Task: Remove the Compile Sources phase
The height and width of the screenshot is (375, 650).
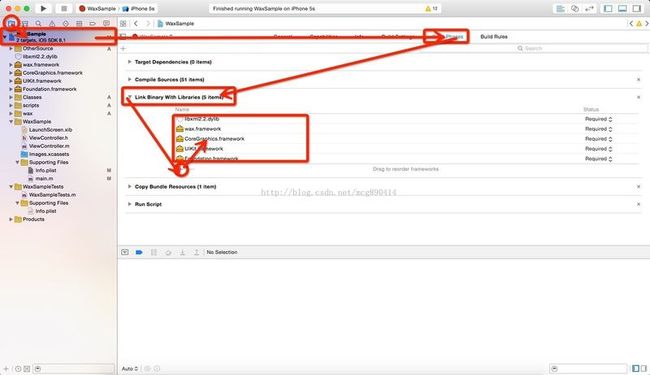Action: tap(638, 79)
